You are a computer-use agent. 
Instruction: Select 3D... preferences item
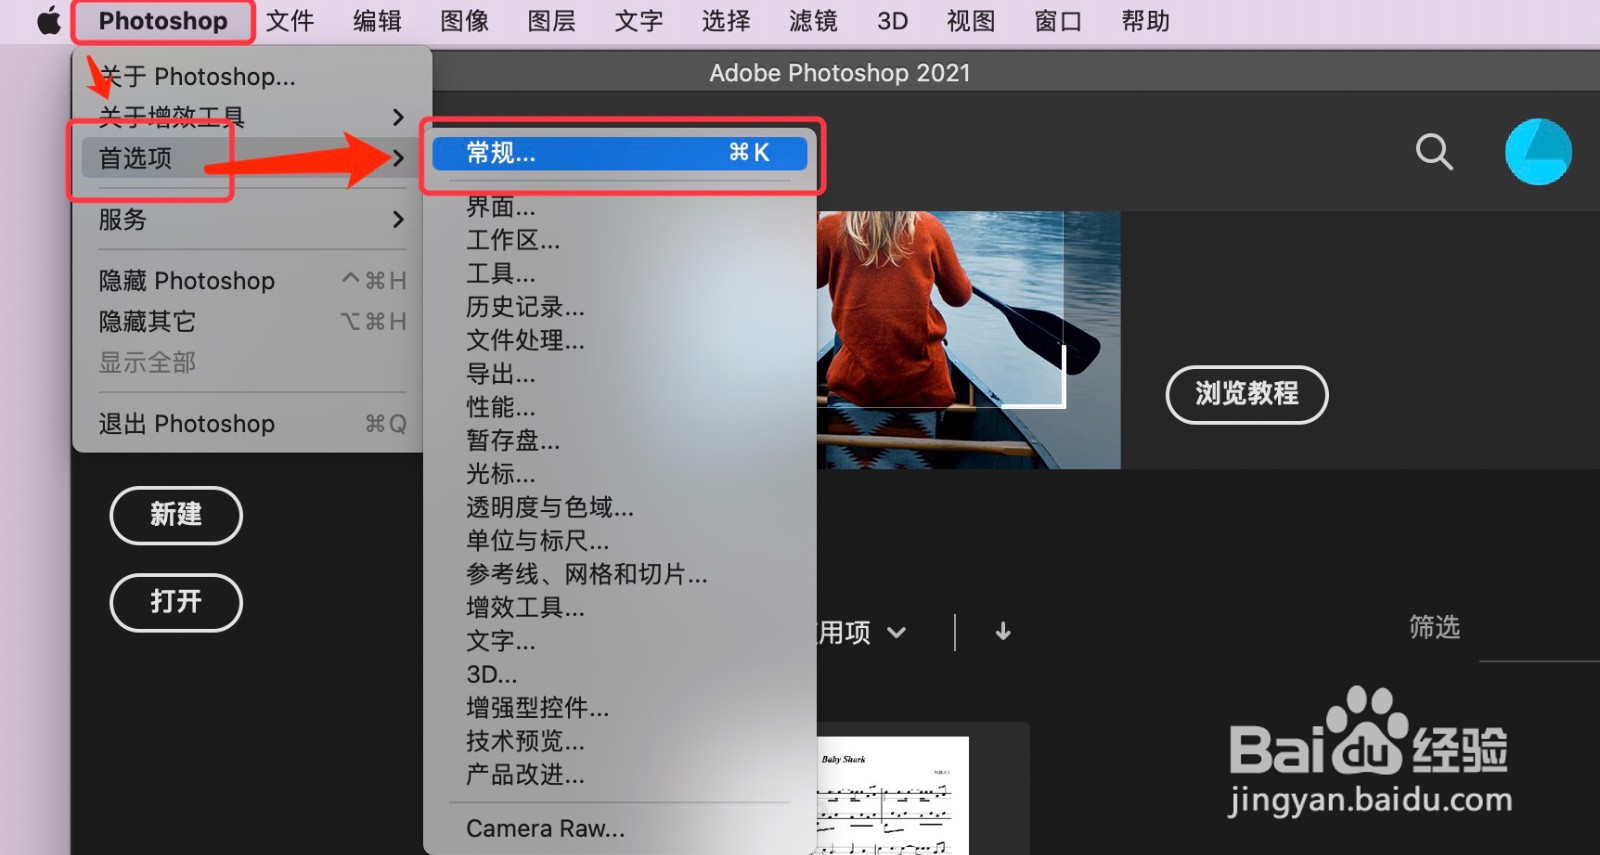620,674
